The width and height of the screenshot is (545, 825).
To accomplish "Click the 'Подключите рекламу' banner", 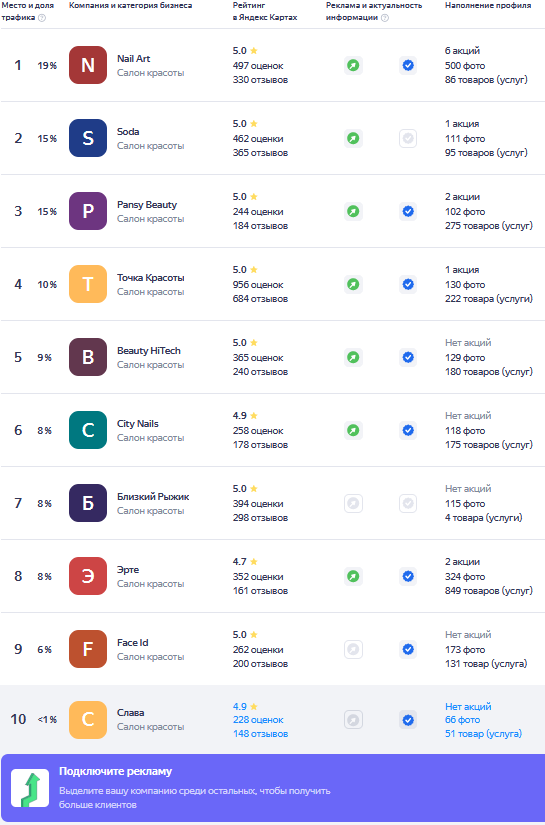I will pos(272,788).
